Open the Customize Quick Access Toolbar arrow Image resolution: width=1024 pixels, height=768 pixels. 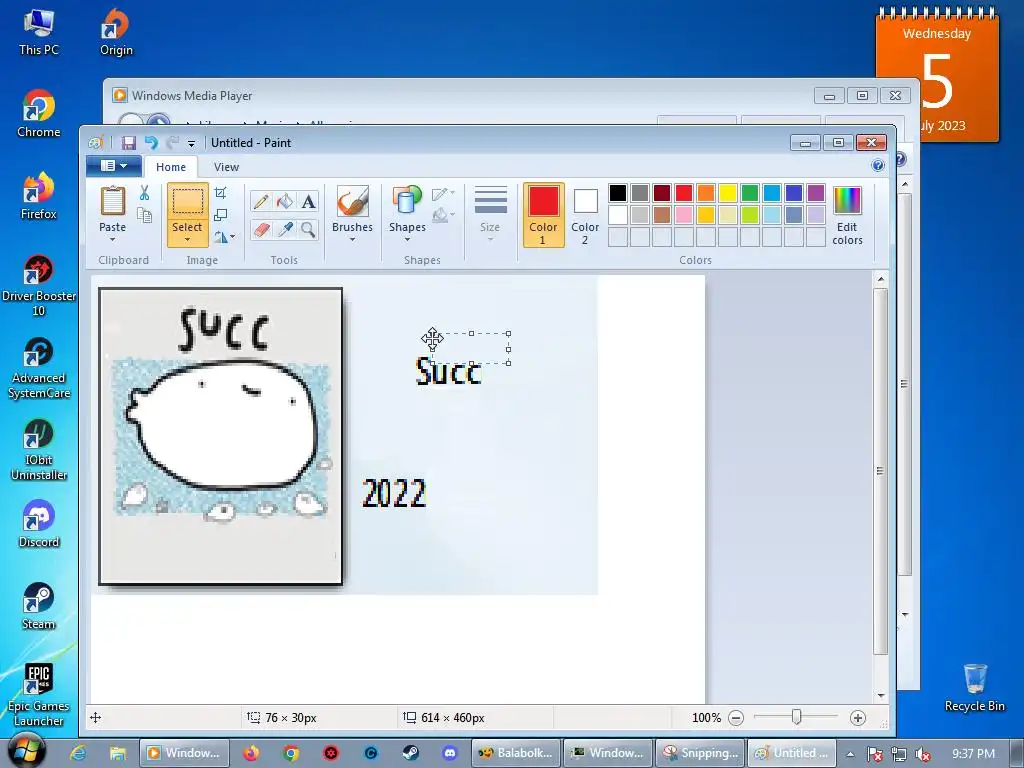[x=191, y=143]
